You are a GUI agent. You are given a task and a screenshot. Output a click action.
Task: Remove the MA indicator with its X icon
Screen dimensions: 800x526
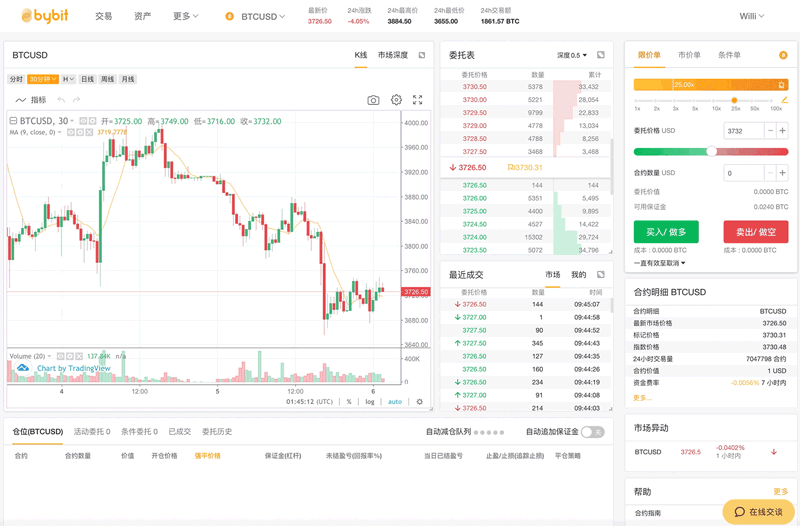(x=89, y=133)
